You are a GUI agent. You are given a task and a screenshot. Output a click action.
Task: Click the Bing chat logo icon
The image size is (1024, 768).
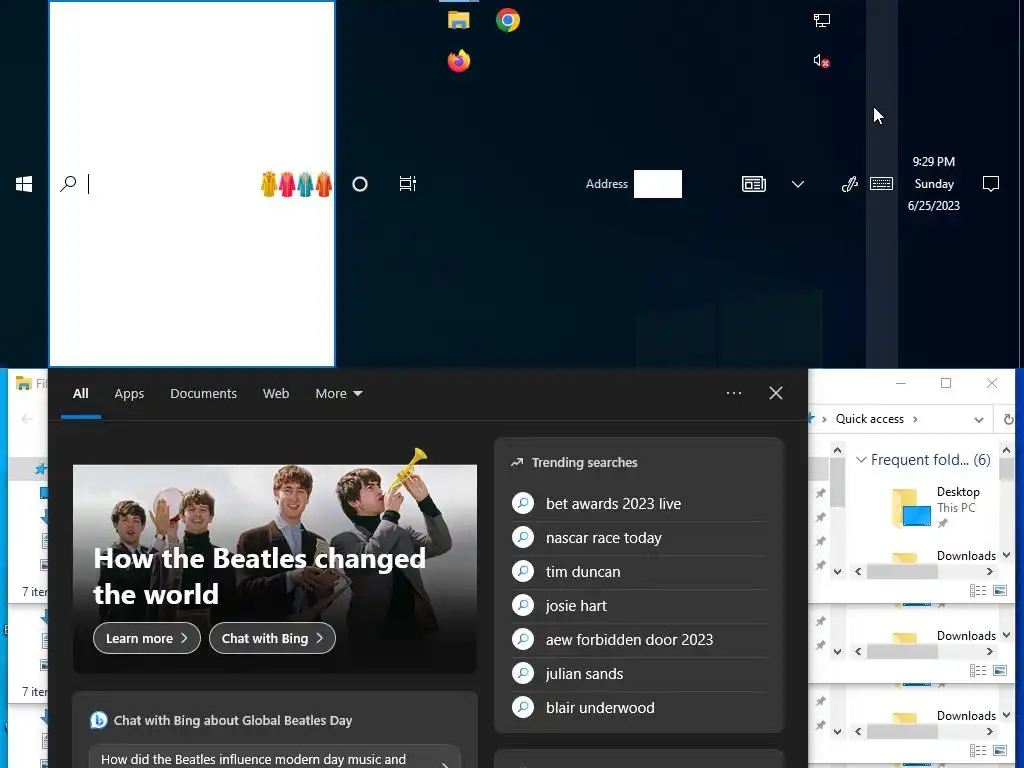pos(99,720)
